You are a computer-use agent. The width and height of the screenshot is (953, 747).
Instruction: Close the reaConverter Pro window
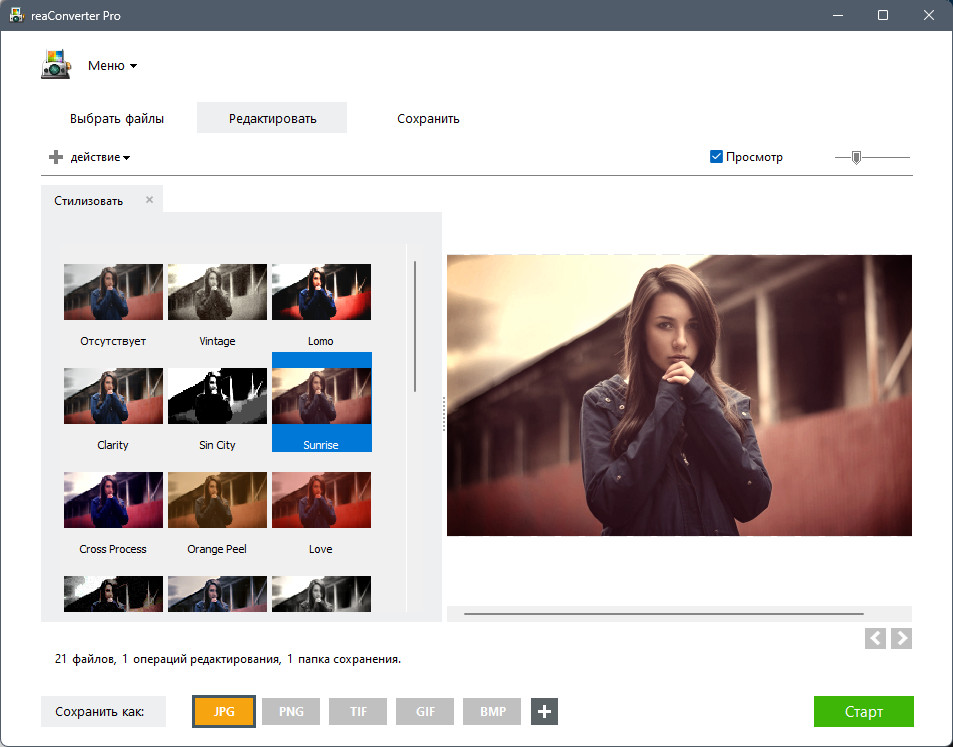coord(929,15)
